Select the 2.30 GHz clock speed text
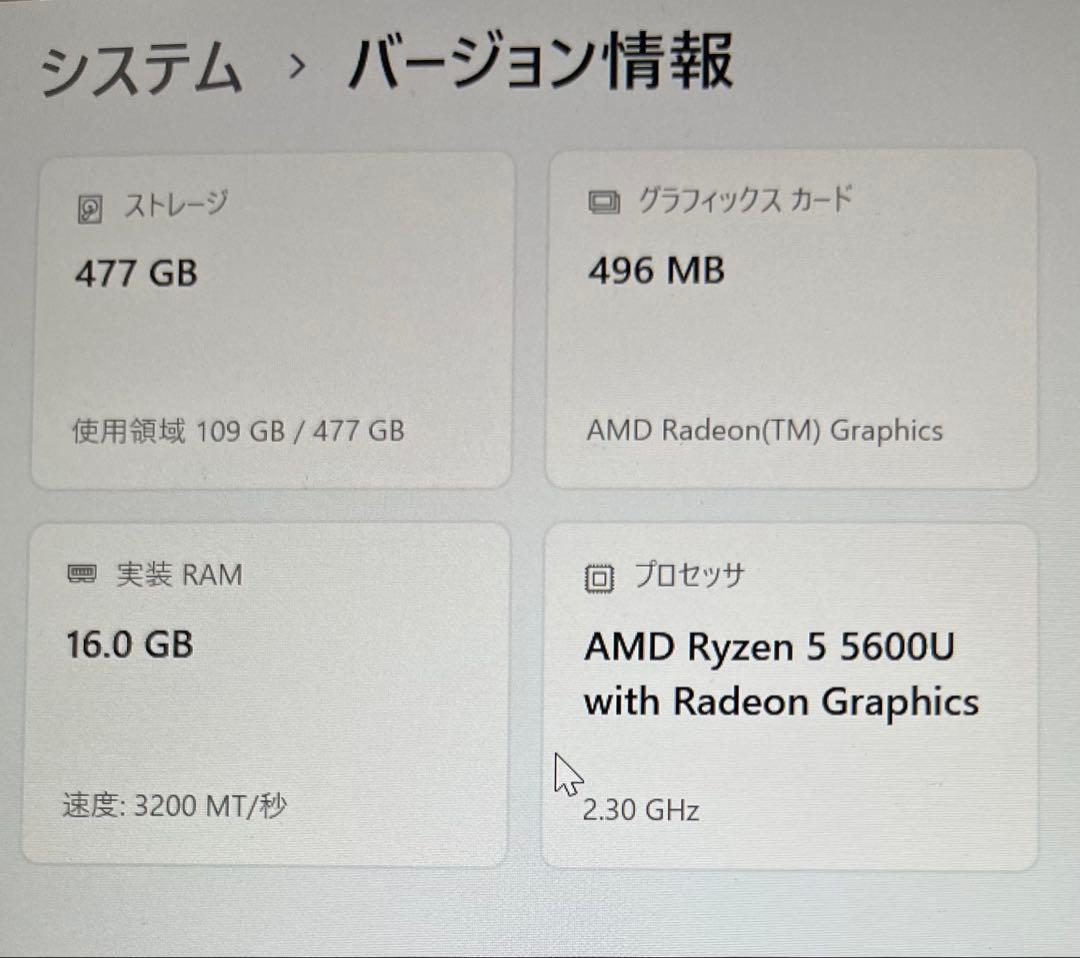The image size is (1080, 958). coord(643,810)
